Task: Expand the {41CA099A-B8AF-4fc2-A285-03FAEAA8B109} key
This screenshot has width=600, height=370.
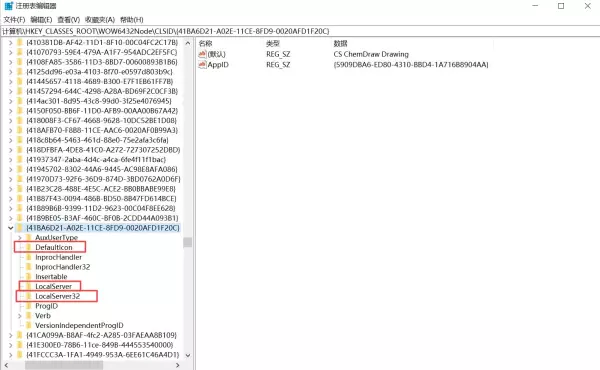Action: click(x=10, y=335)
